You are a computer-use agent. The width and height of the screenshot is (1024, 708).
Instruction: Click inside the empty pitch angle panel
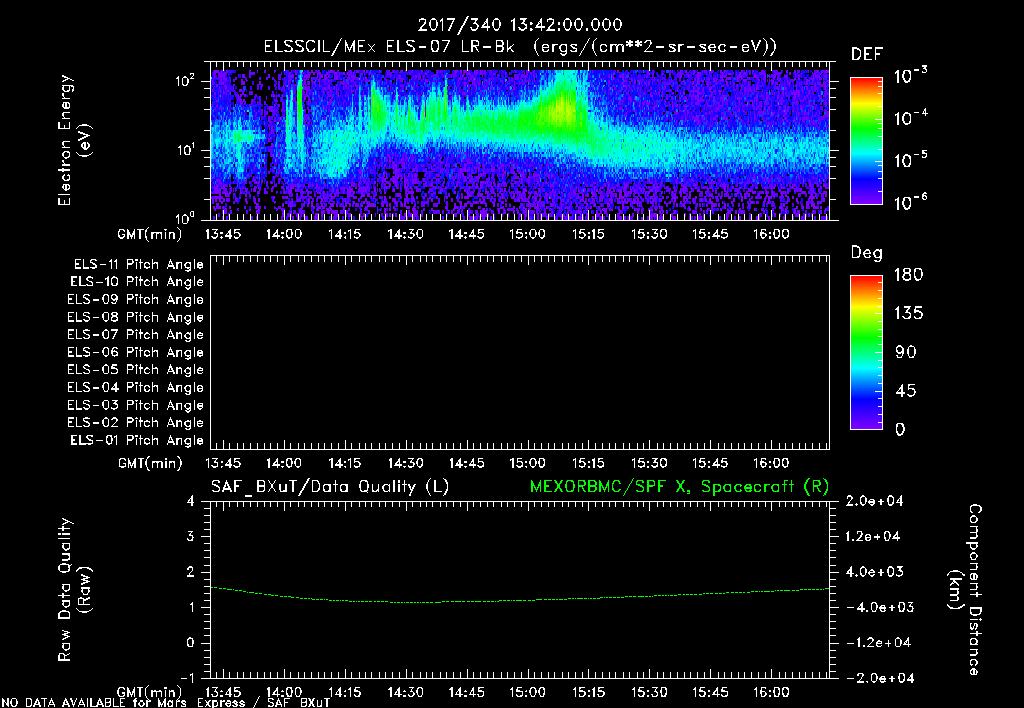point(518,352)
